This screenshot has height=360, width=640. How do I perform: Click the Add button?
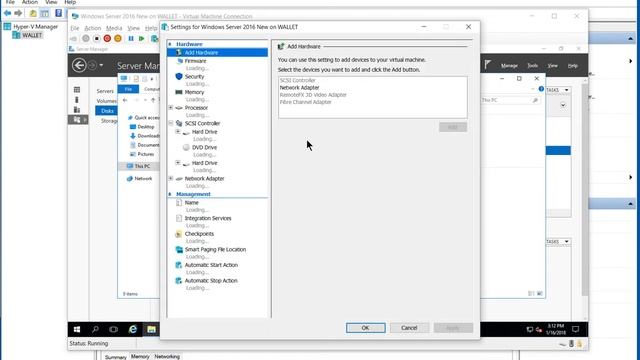click(x=453, y=127)
